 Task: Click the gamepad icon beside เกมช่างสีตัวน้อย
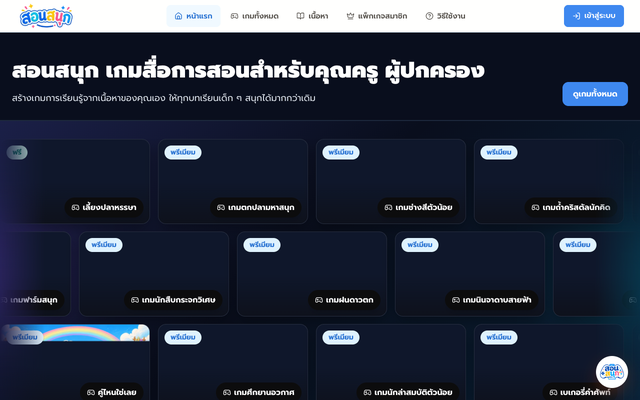(x=388, y=207)
